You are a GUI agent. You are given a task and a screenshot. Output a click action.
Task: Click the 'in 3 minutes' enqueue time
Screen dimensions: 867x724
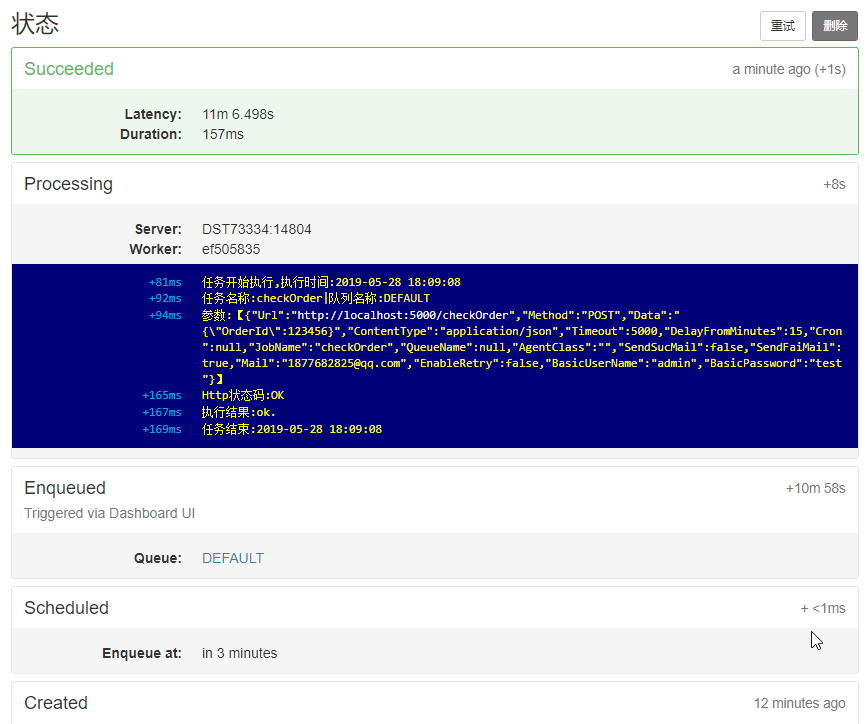pos(239,653)
